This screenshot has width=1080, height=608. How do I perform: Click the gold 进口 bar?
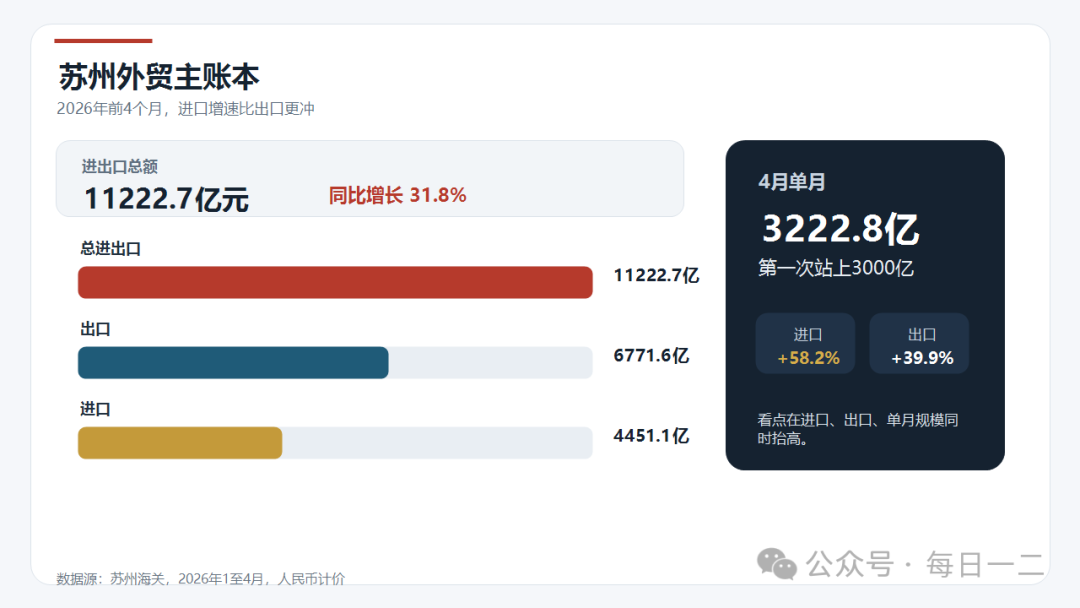point(180,443)
